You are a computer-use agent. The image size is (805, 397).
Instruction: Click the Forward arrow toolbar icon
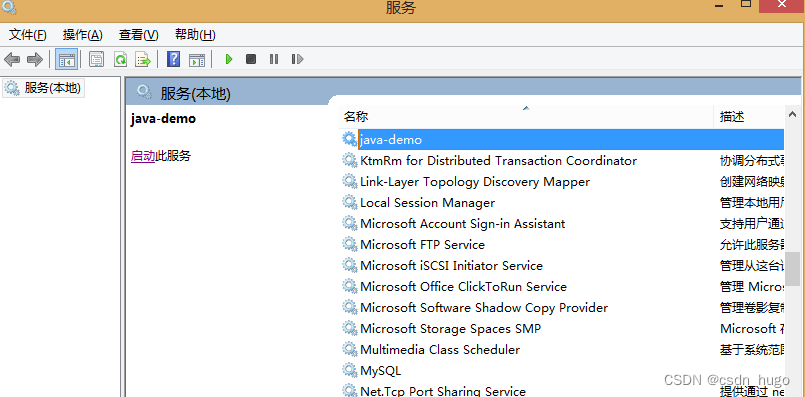point(34,60)
